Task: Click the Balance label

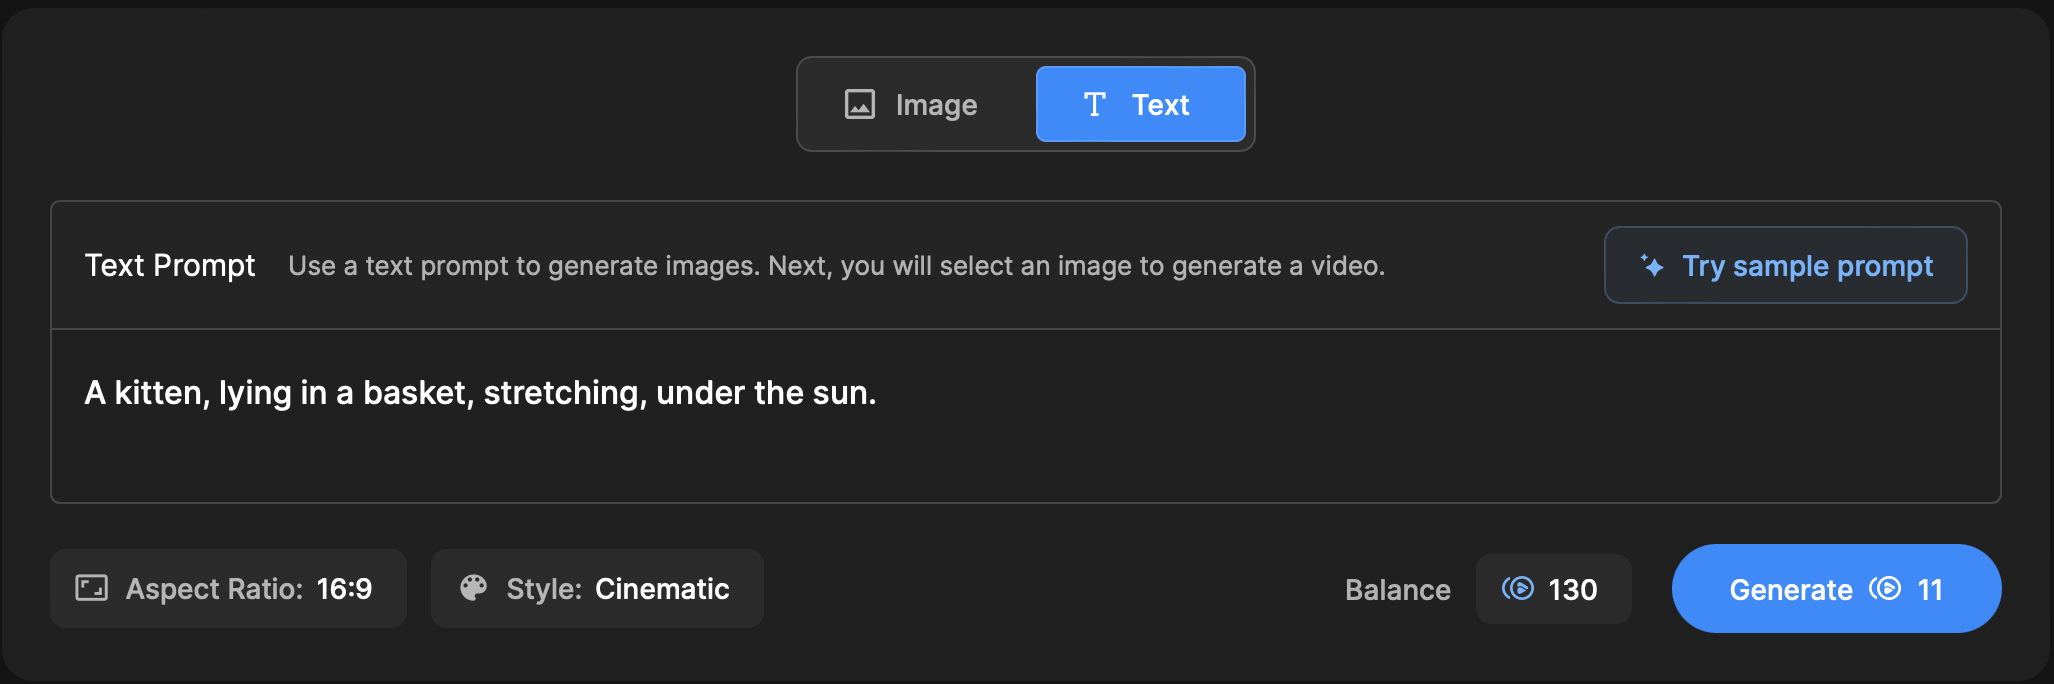Action: [x=1397, y=590]
